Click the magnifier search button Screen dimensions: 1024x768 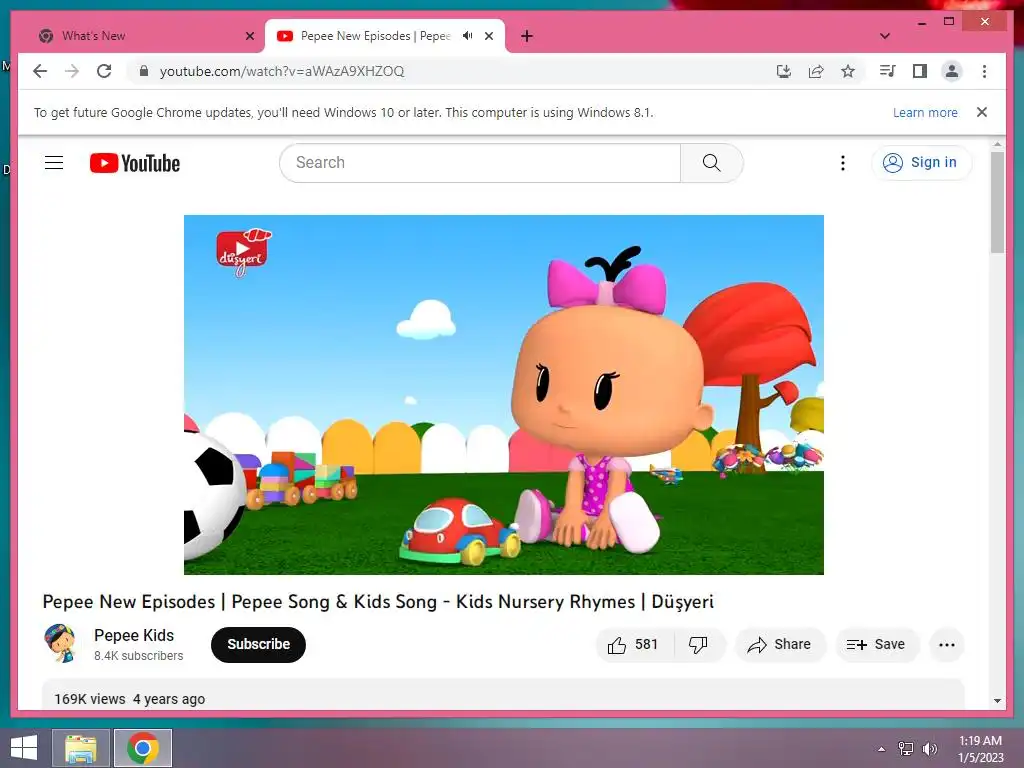[712, 163]
